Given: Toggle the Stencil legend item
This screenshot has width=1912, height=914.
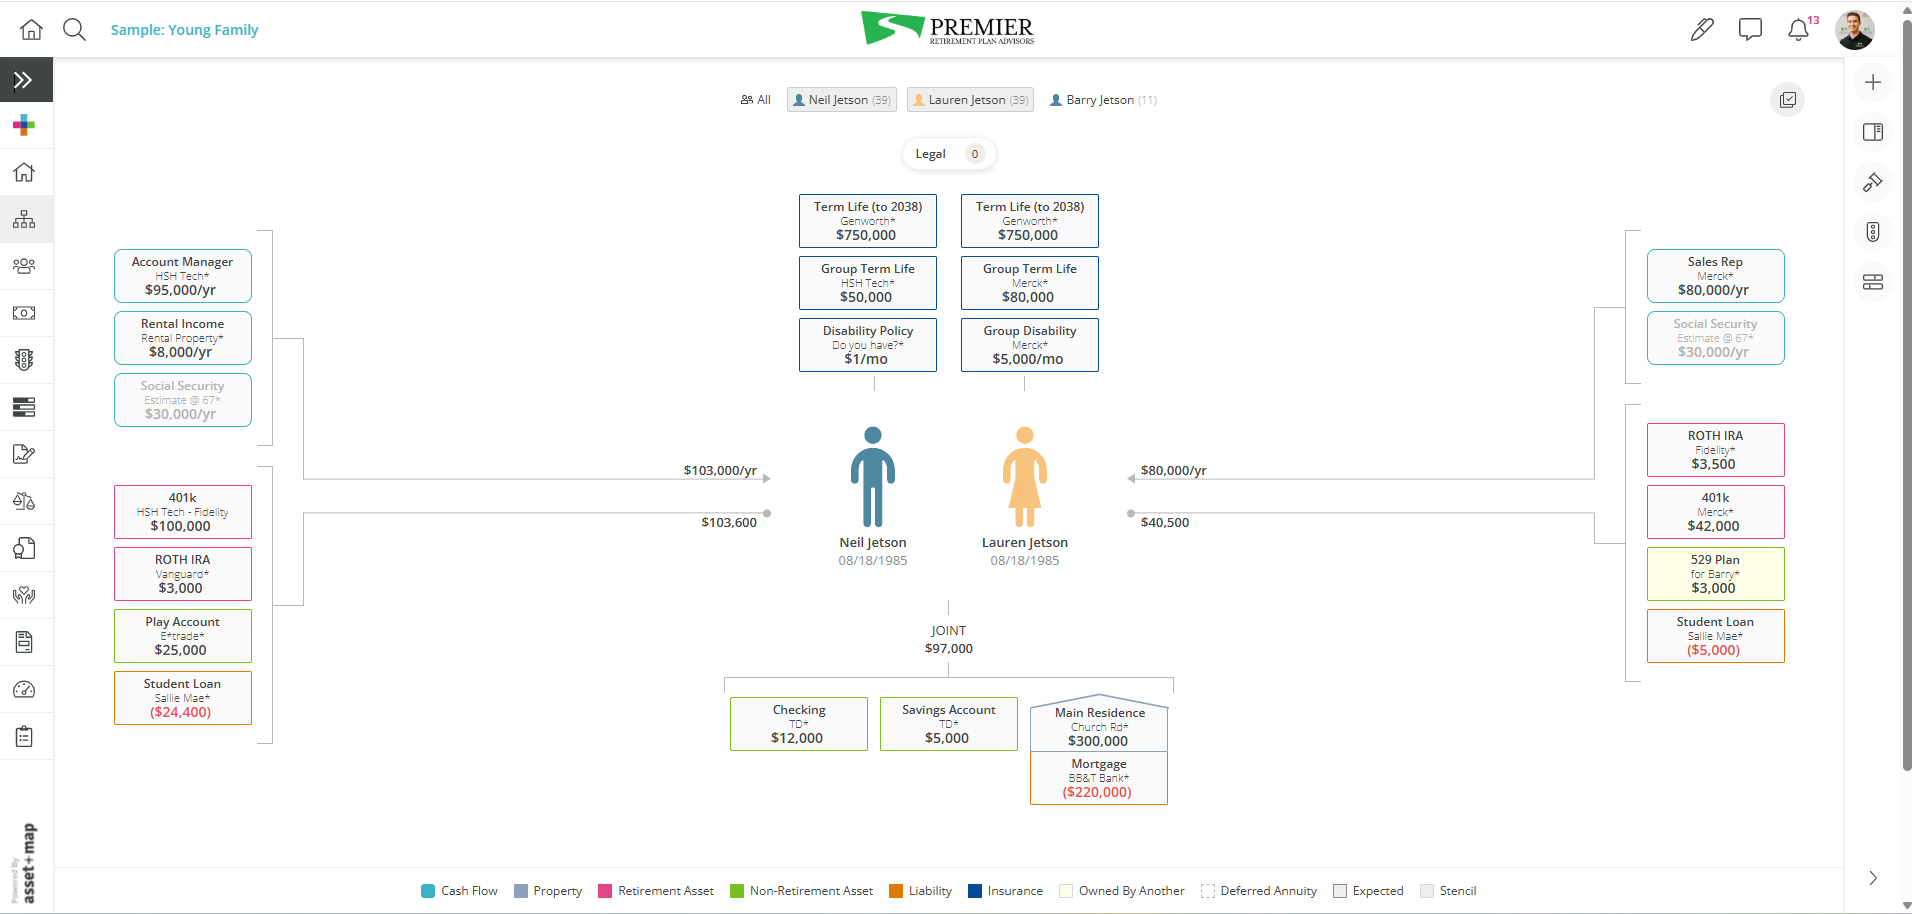Looking at the screenshot, I should 1448,891.
